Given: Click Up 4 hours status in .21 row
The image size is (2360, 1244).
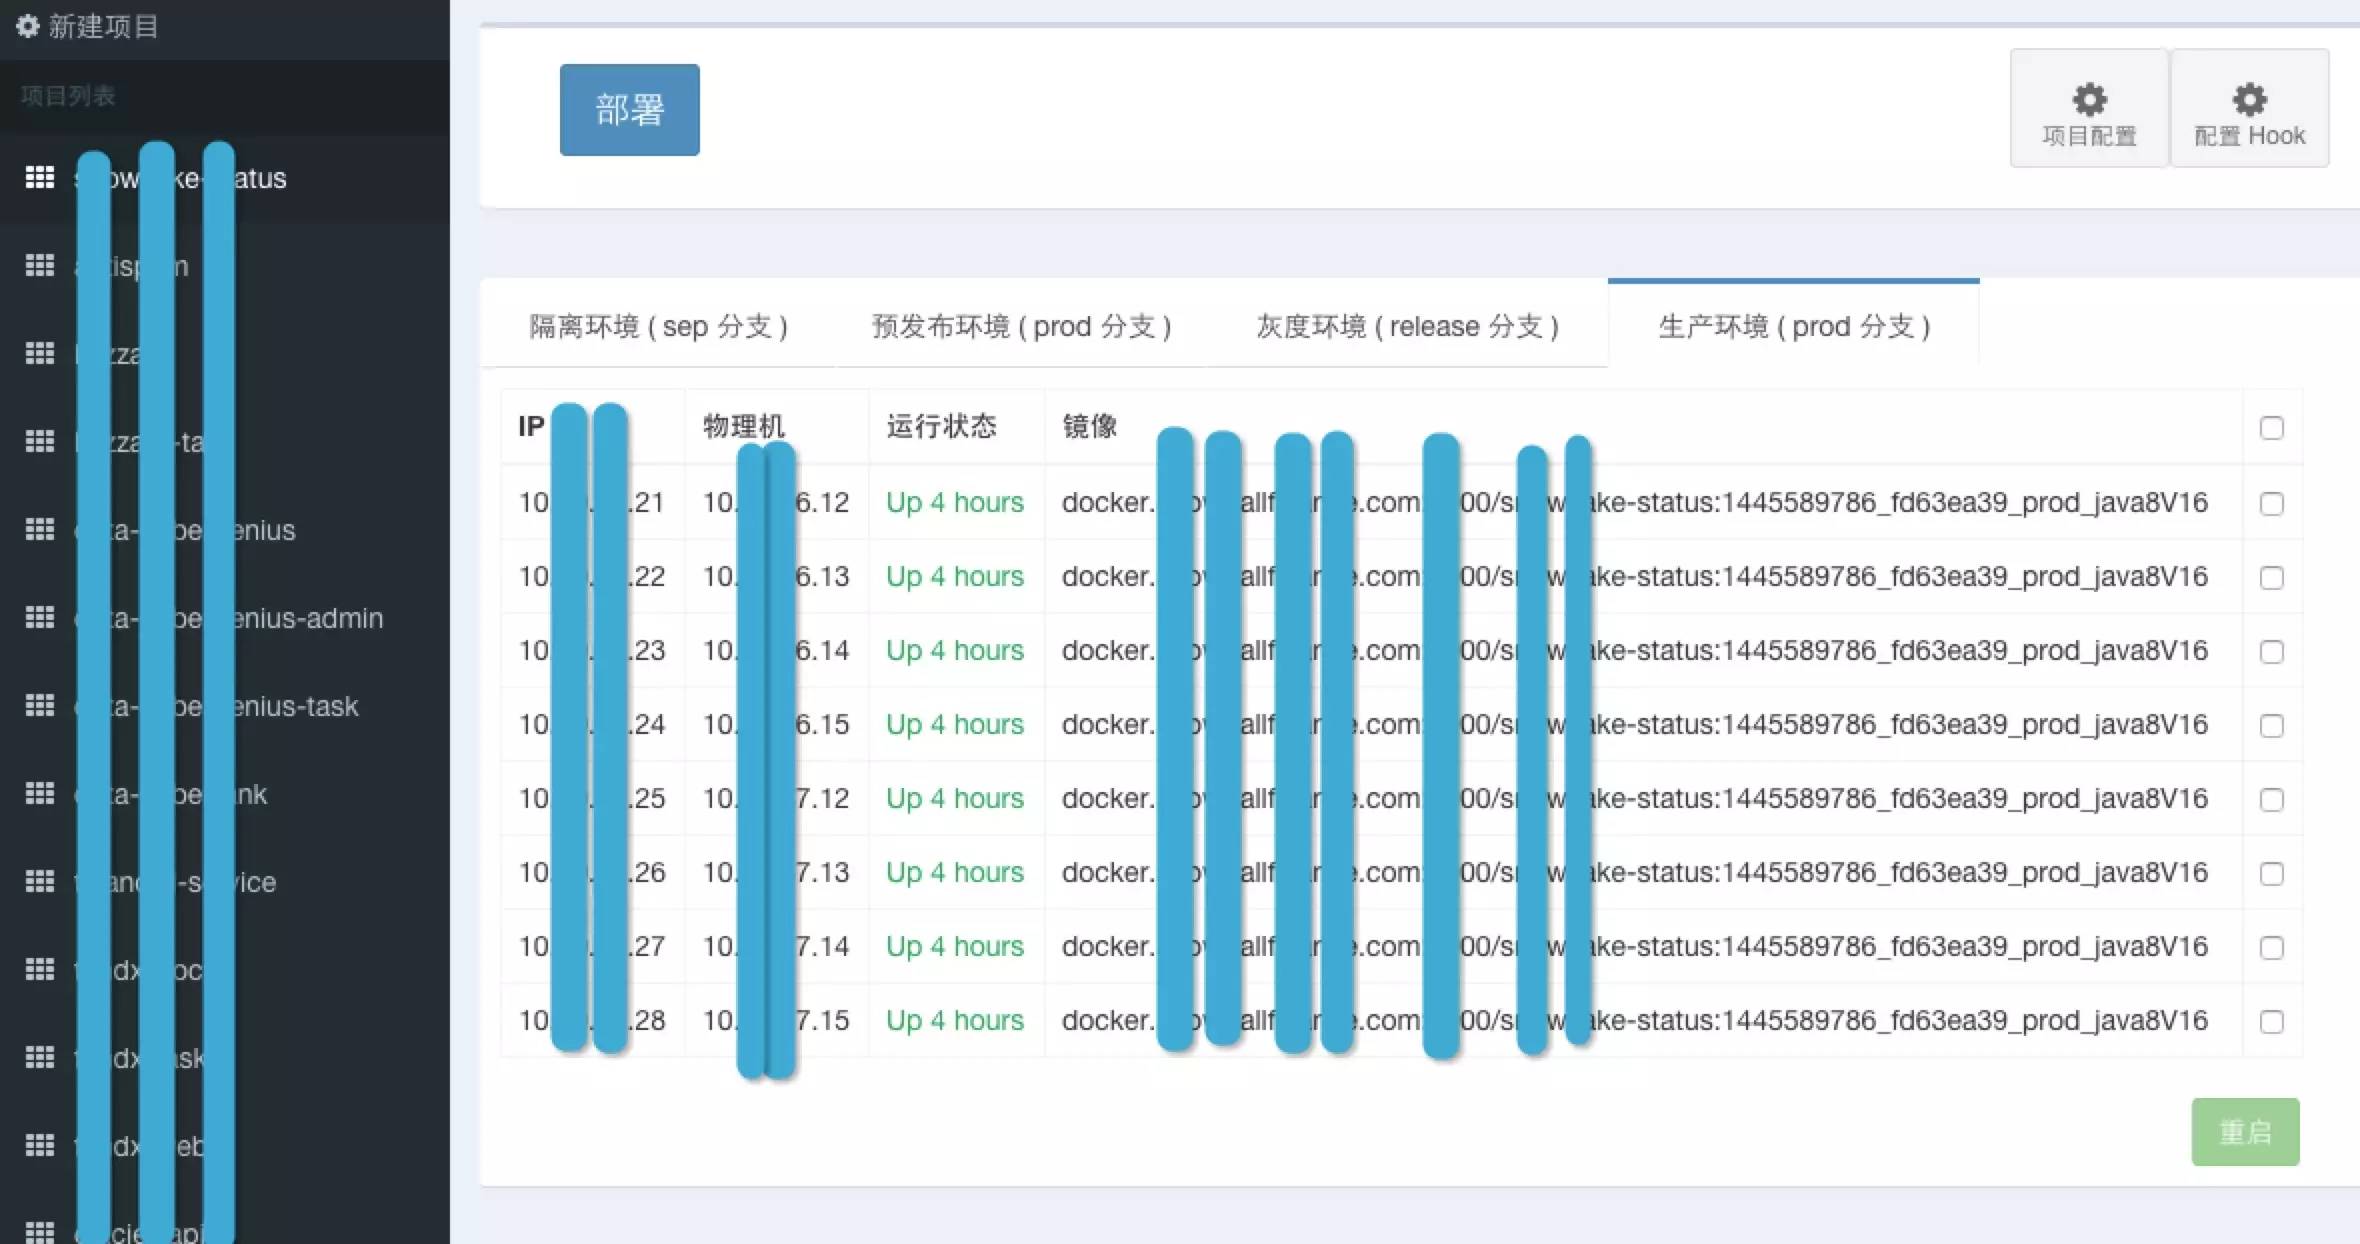Looking at the screenshot, I should coord(955,502).
